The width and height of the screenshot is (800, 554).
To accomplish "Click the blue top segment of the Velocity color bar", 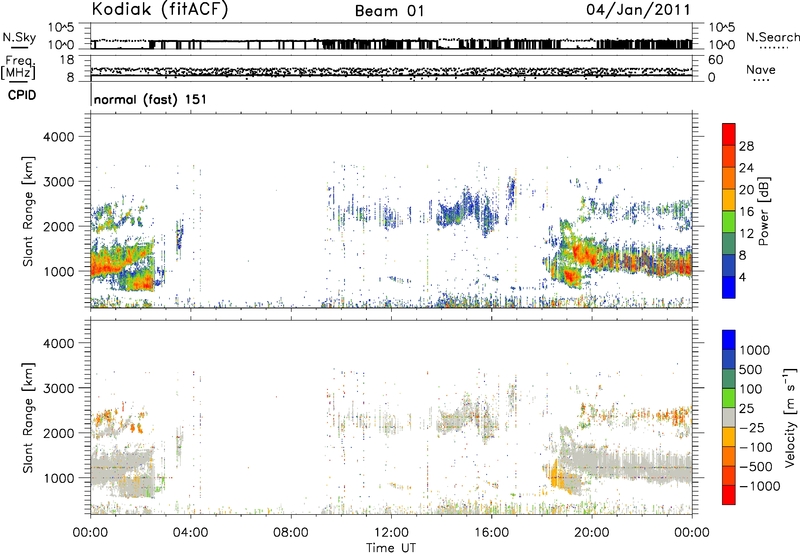I will 729,340.
